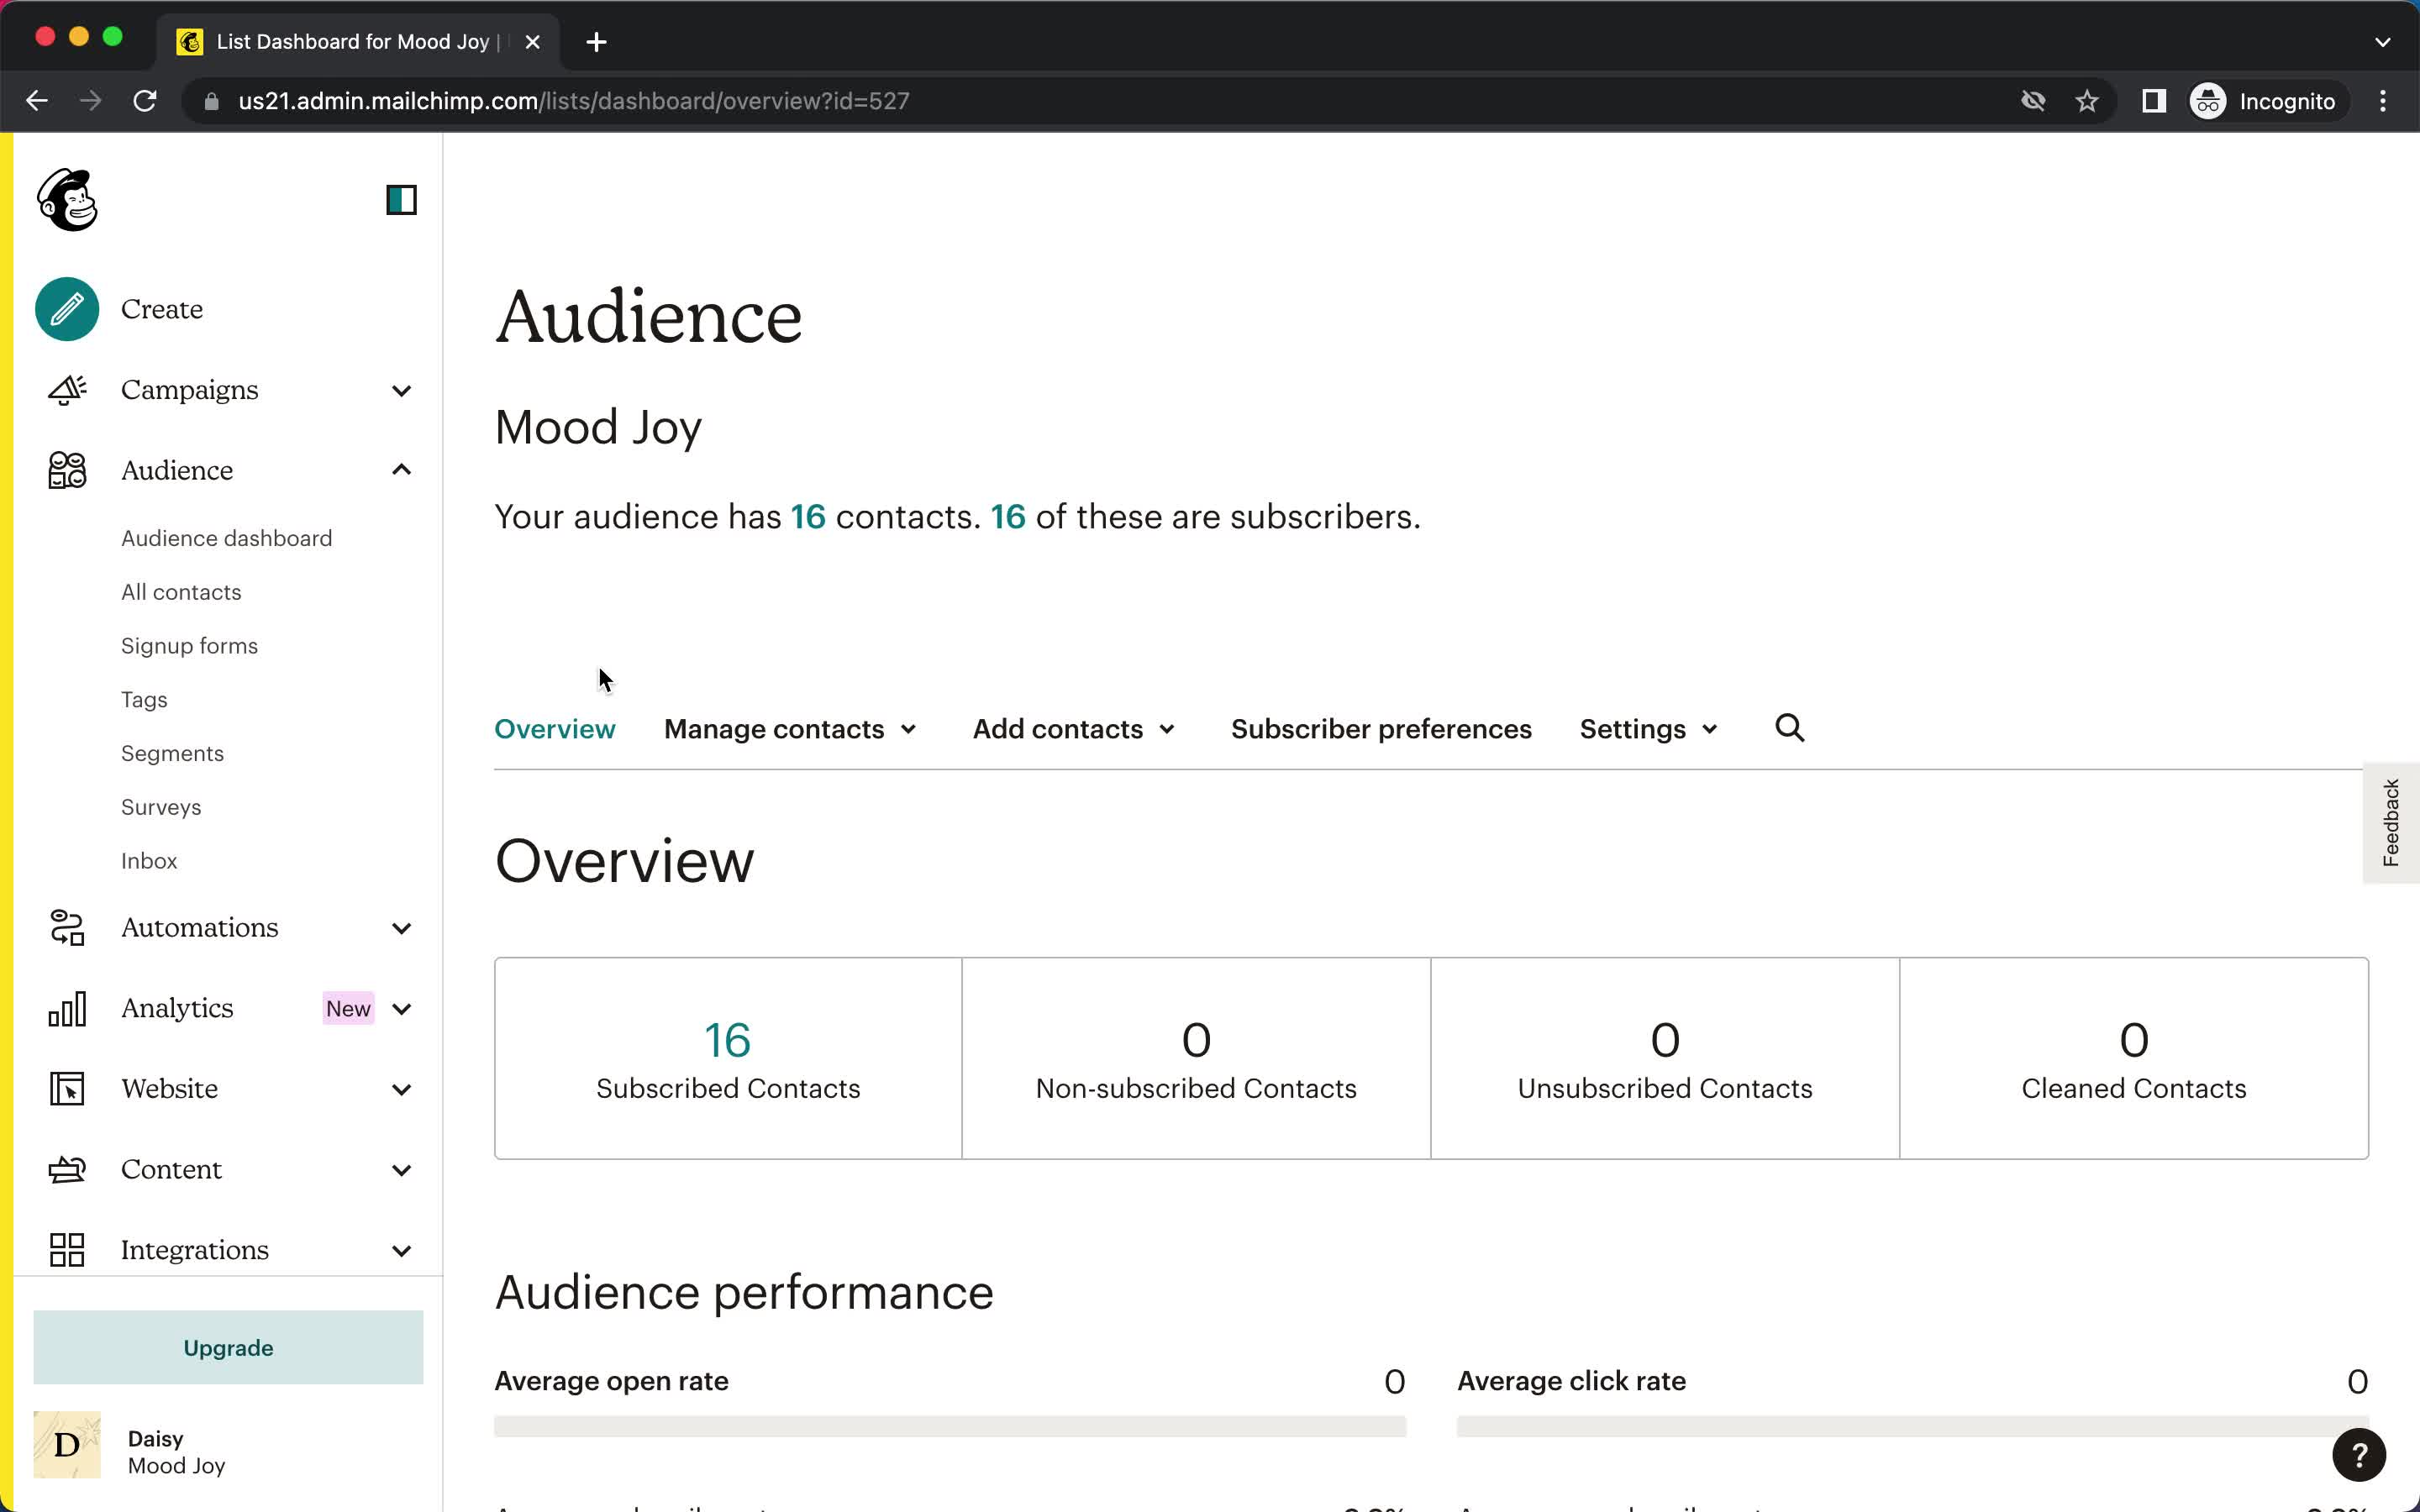The height and width of the screenshot is (1512, 2420).
Task: Open the browser side panel icon
Action: click(x=2154, y=101)
